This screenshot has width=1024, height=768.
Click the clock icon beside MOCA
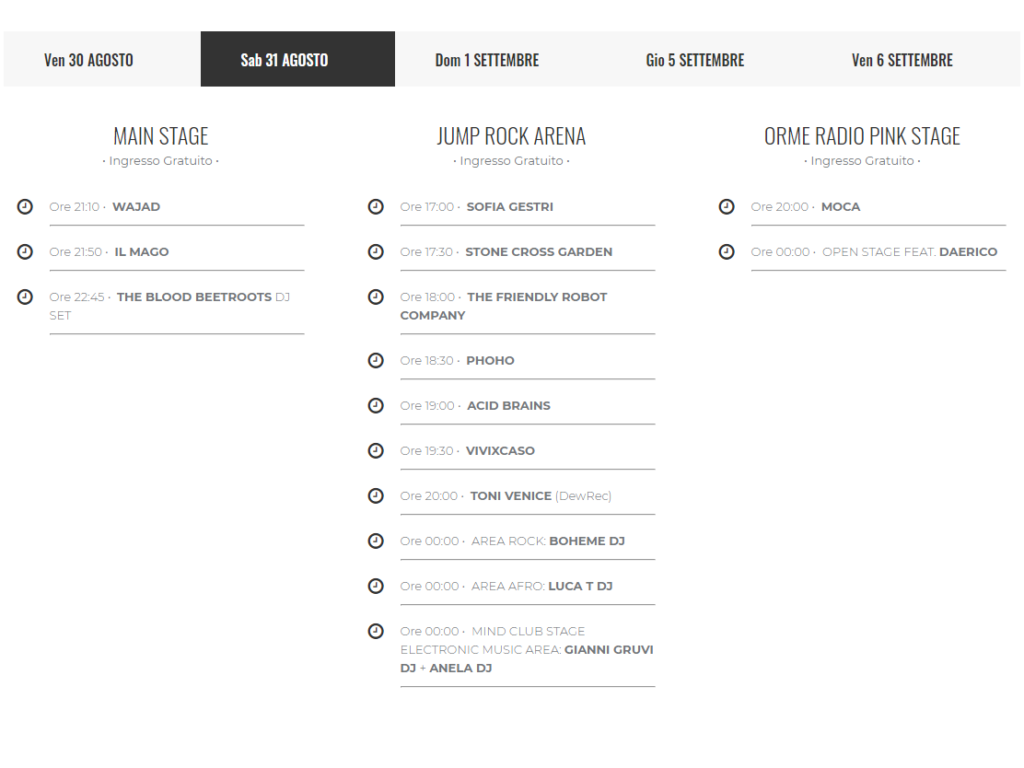pos(727,207)
